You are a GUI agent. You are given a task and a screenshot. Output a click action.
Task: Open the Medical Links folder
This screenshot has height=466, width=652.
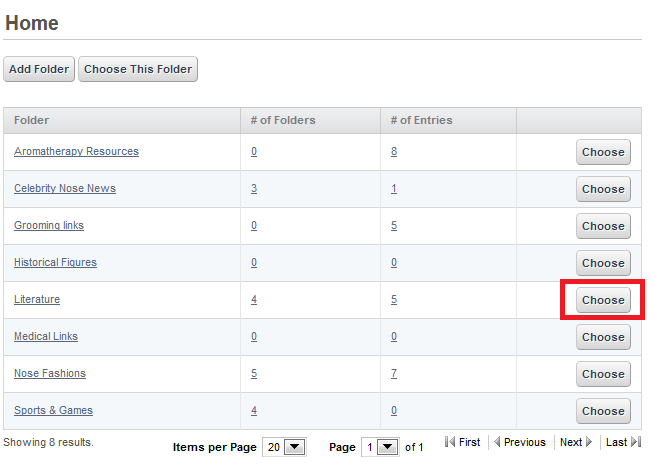click(46, 336)
